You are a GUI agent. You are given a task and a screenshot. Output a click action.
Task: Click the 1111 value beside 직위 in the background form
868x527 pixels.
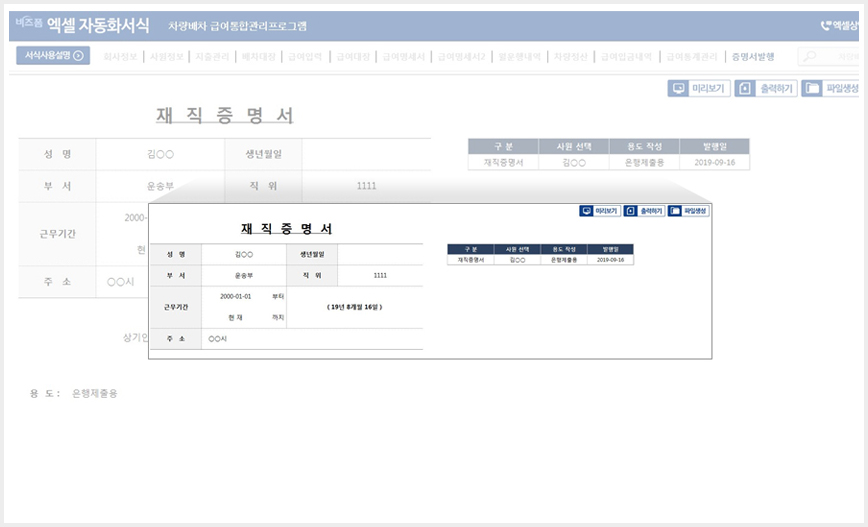[x=366, y=186]
